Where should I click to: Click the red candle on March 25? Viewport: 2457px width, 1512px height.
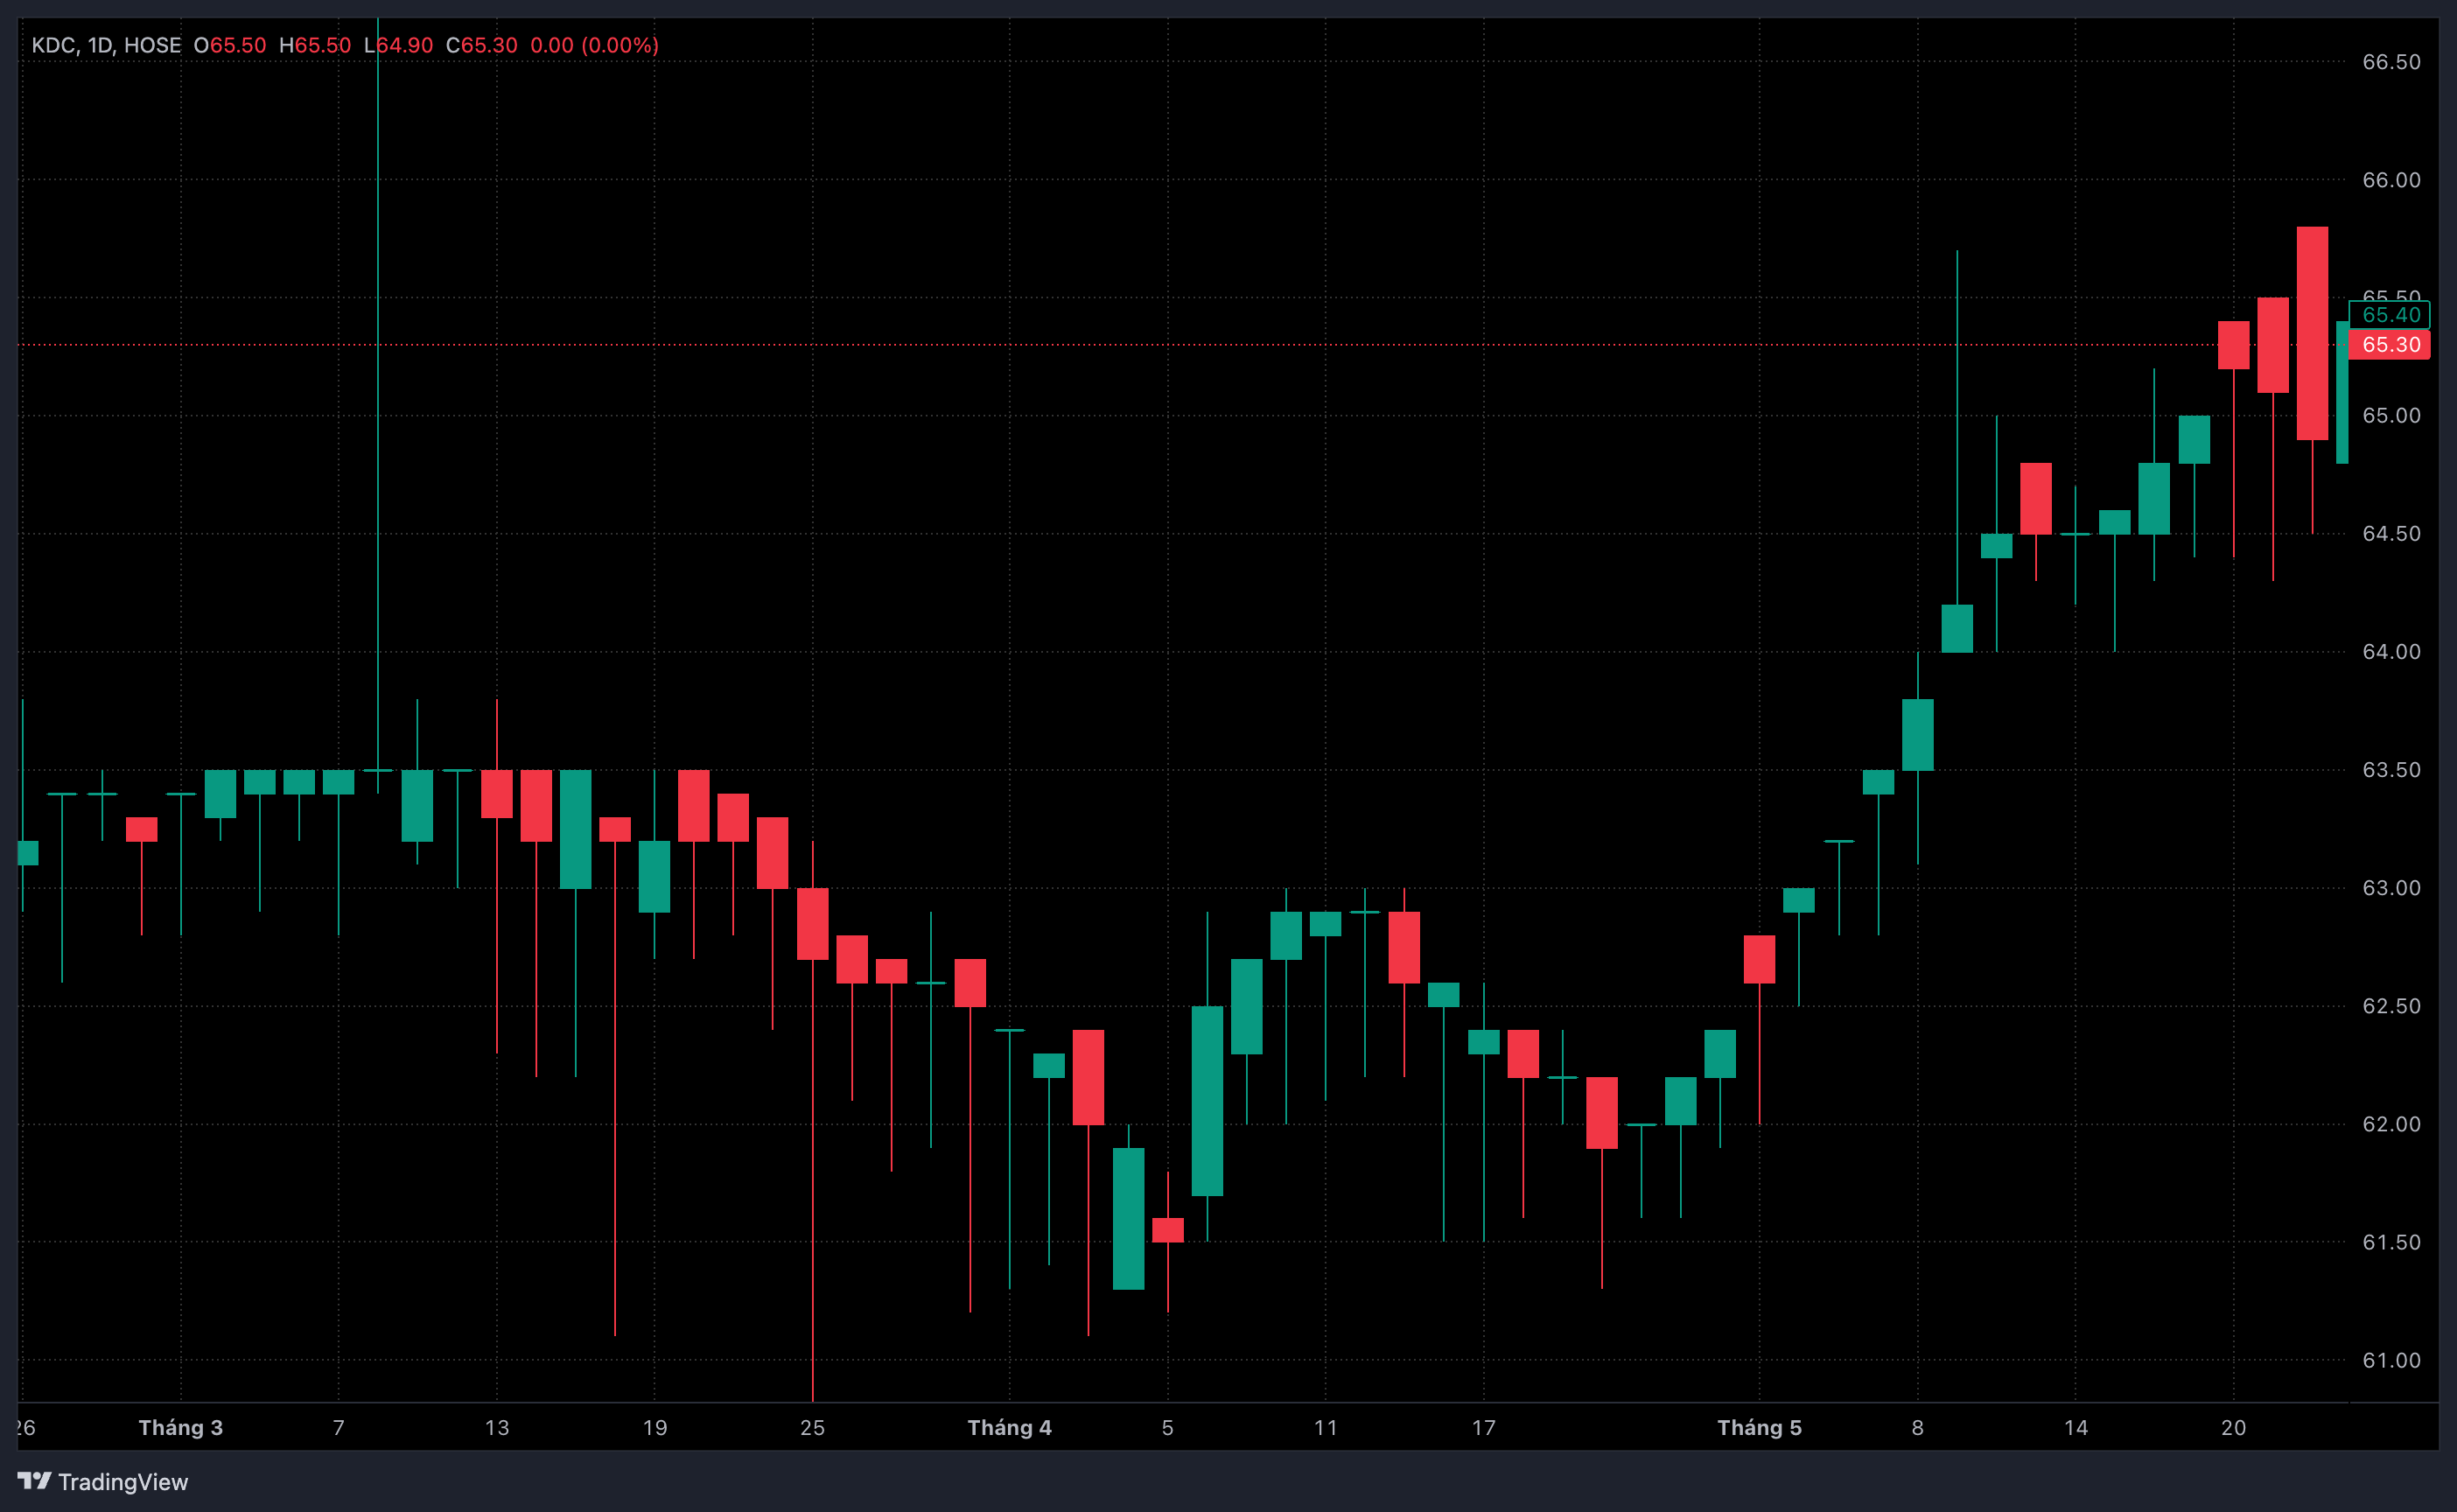click(x=813, y=924)
